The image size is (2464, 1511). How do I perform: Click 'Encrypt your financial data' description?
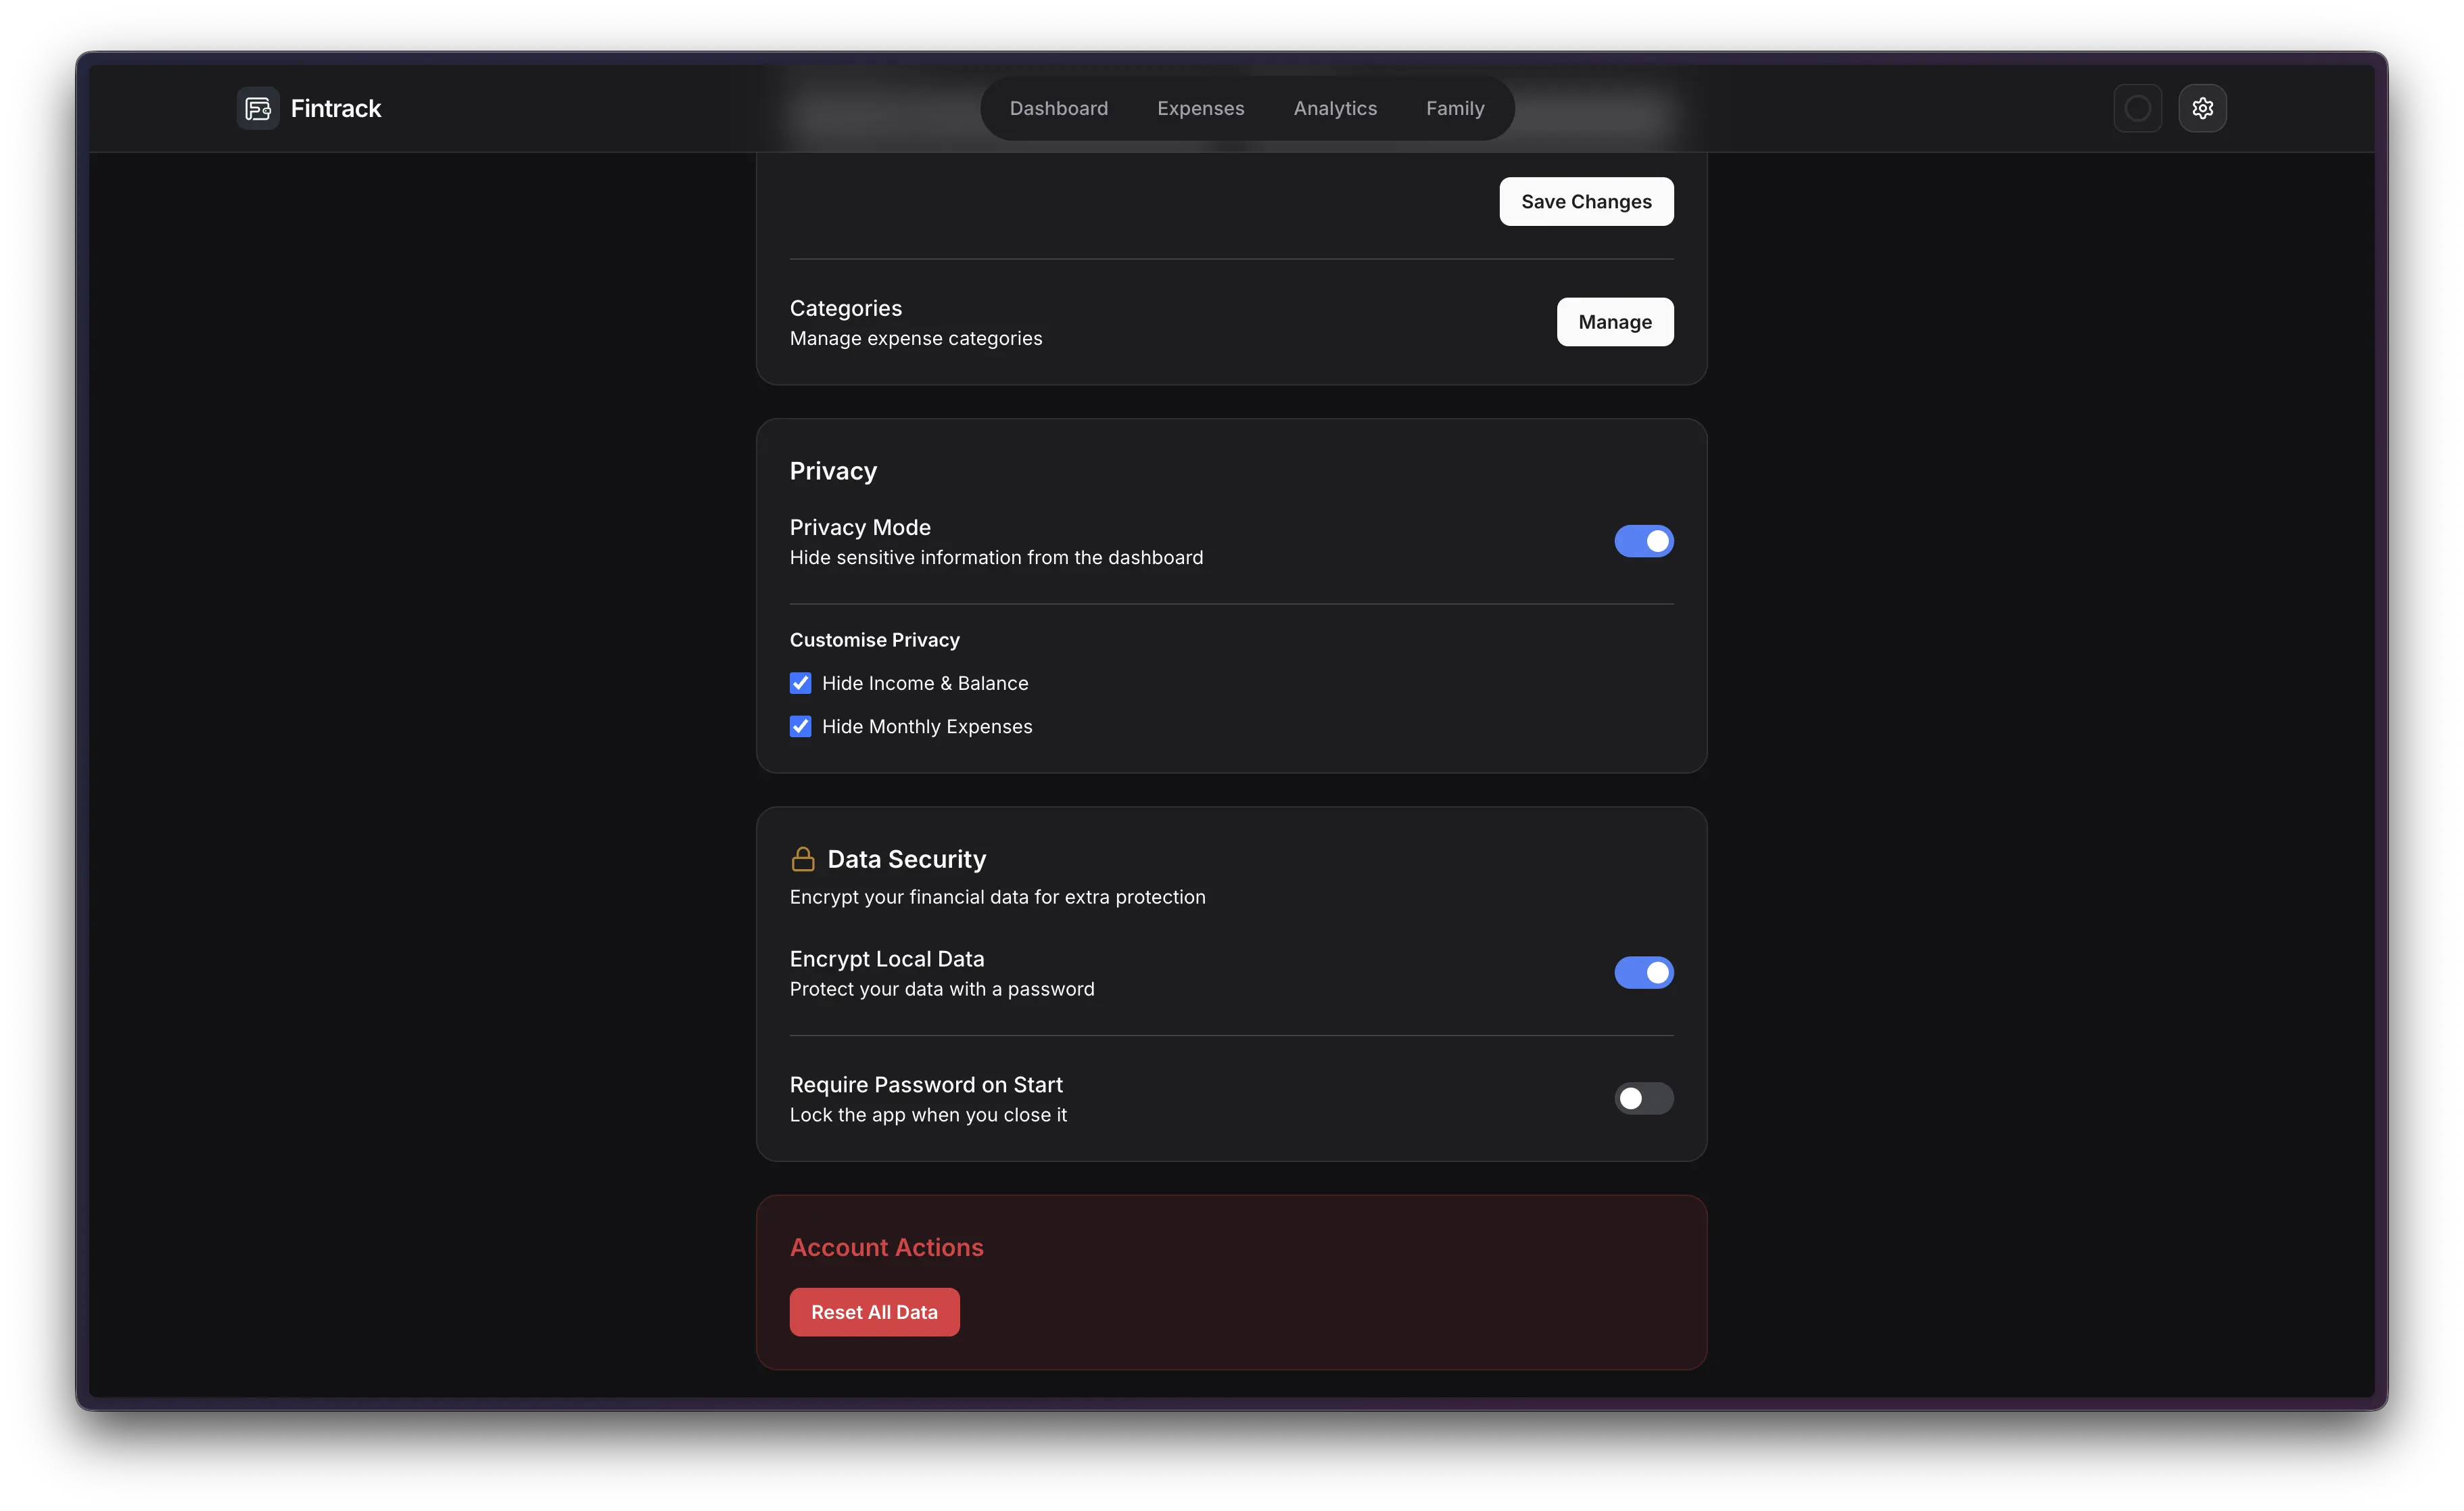[x=997, y=897]
